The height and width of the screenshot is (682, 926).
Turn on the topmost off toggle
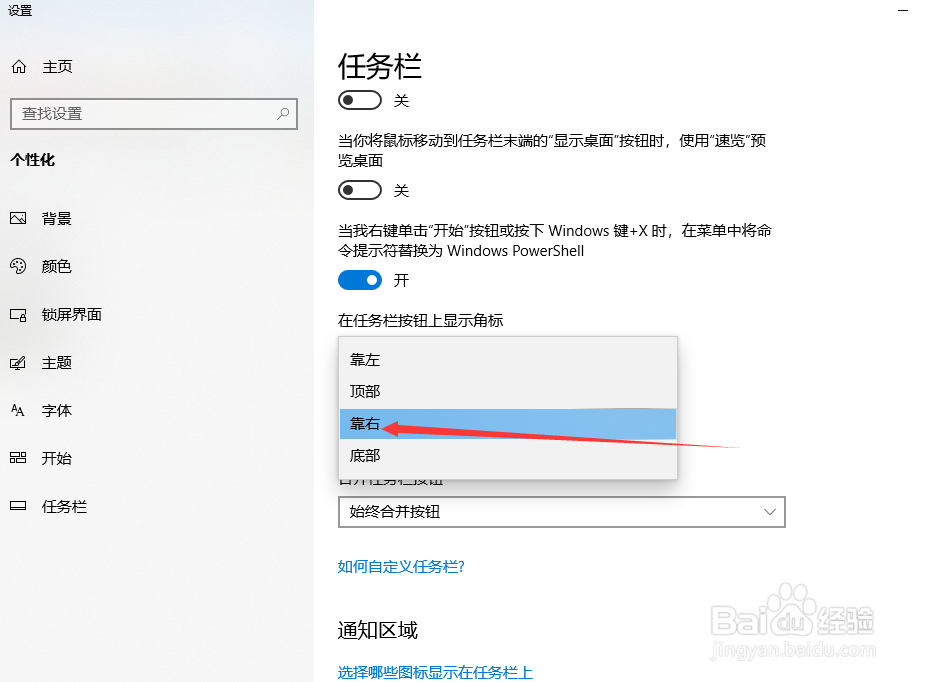tap(360, 100)
